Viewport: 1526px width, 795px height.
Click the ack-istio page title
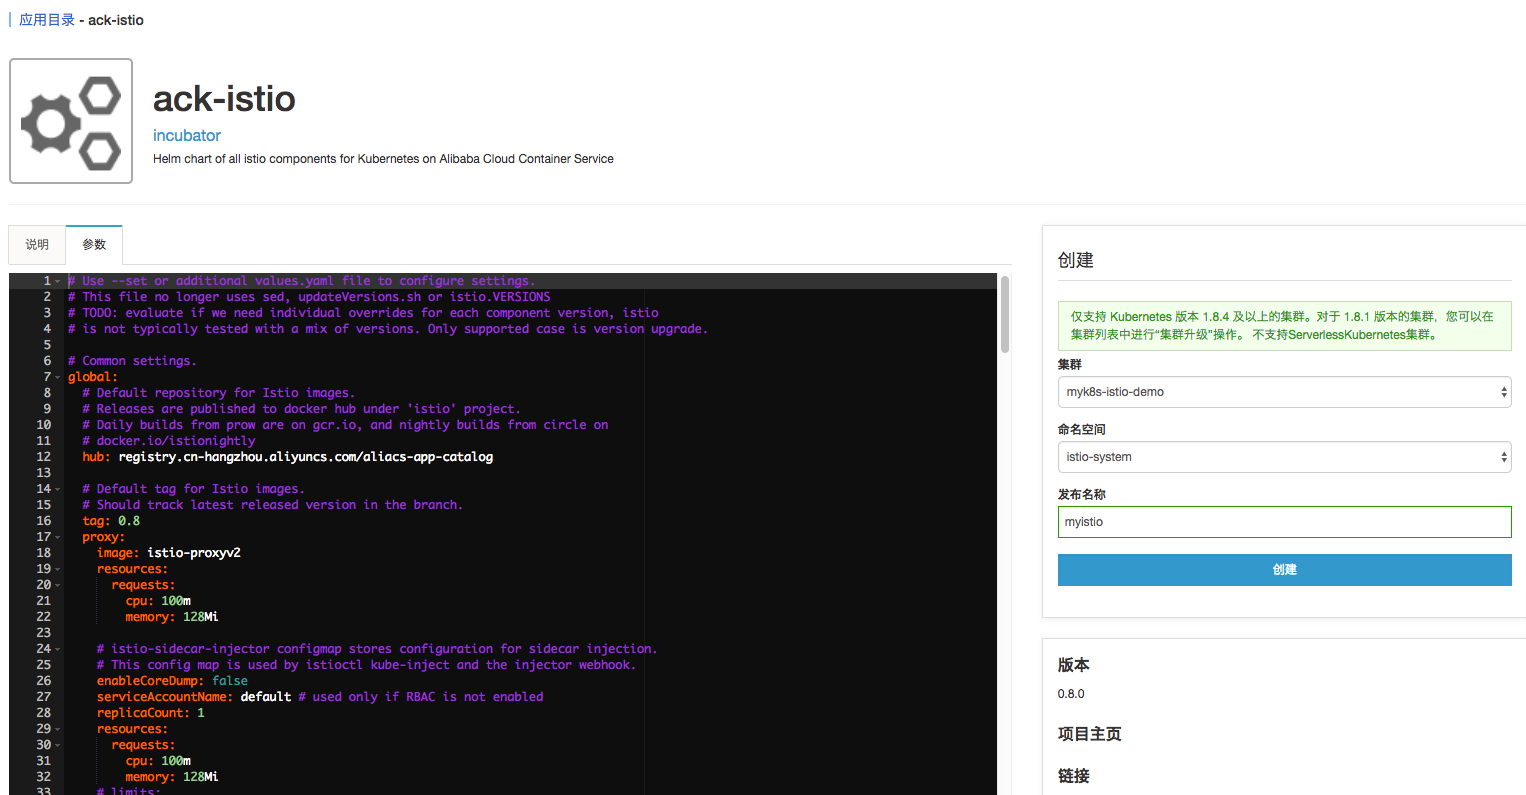coord(224,99)
